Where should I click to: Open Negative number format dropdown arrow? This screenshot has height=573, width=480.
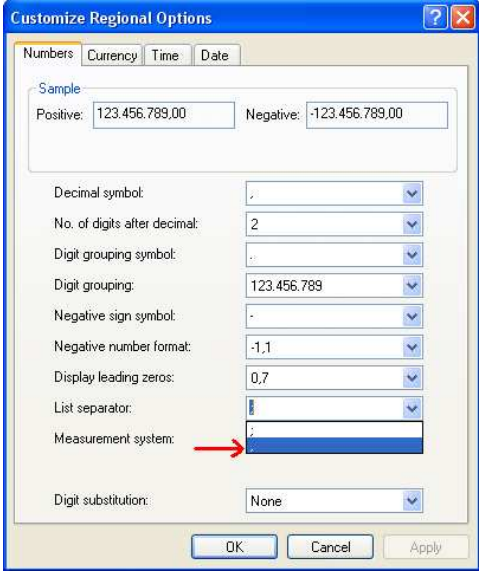tap(412, 347)
